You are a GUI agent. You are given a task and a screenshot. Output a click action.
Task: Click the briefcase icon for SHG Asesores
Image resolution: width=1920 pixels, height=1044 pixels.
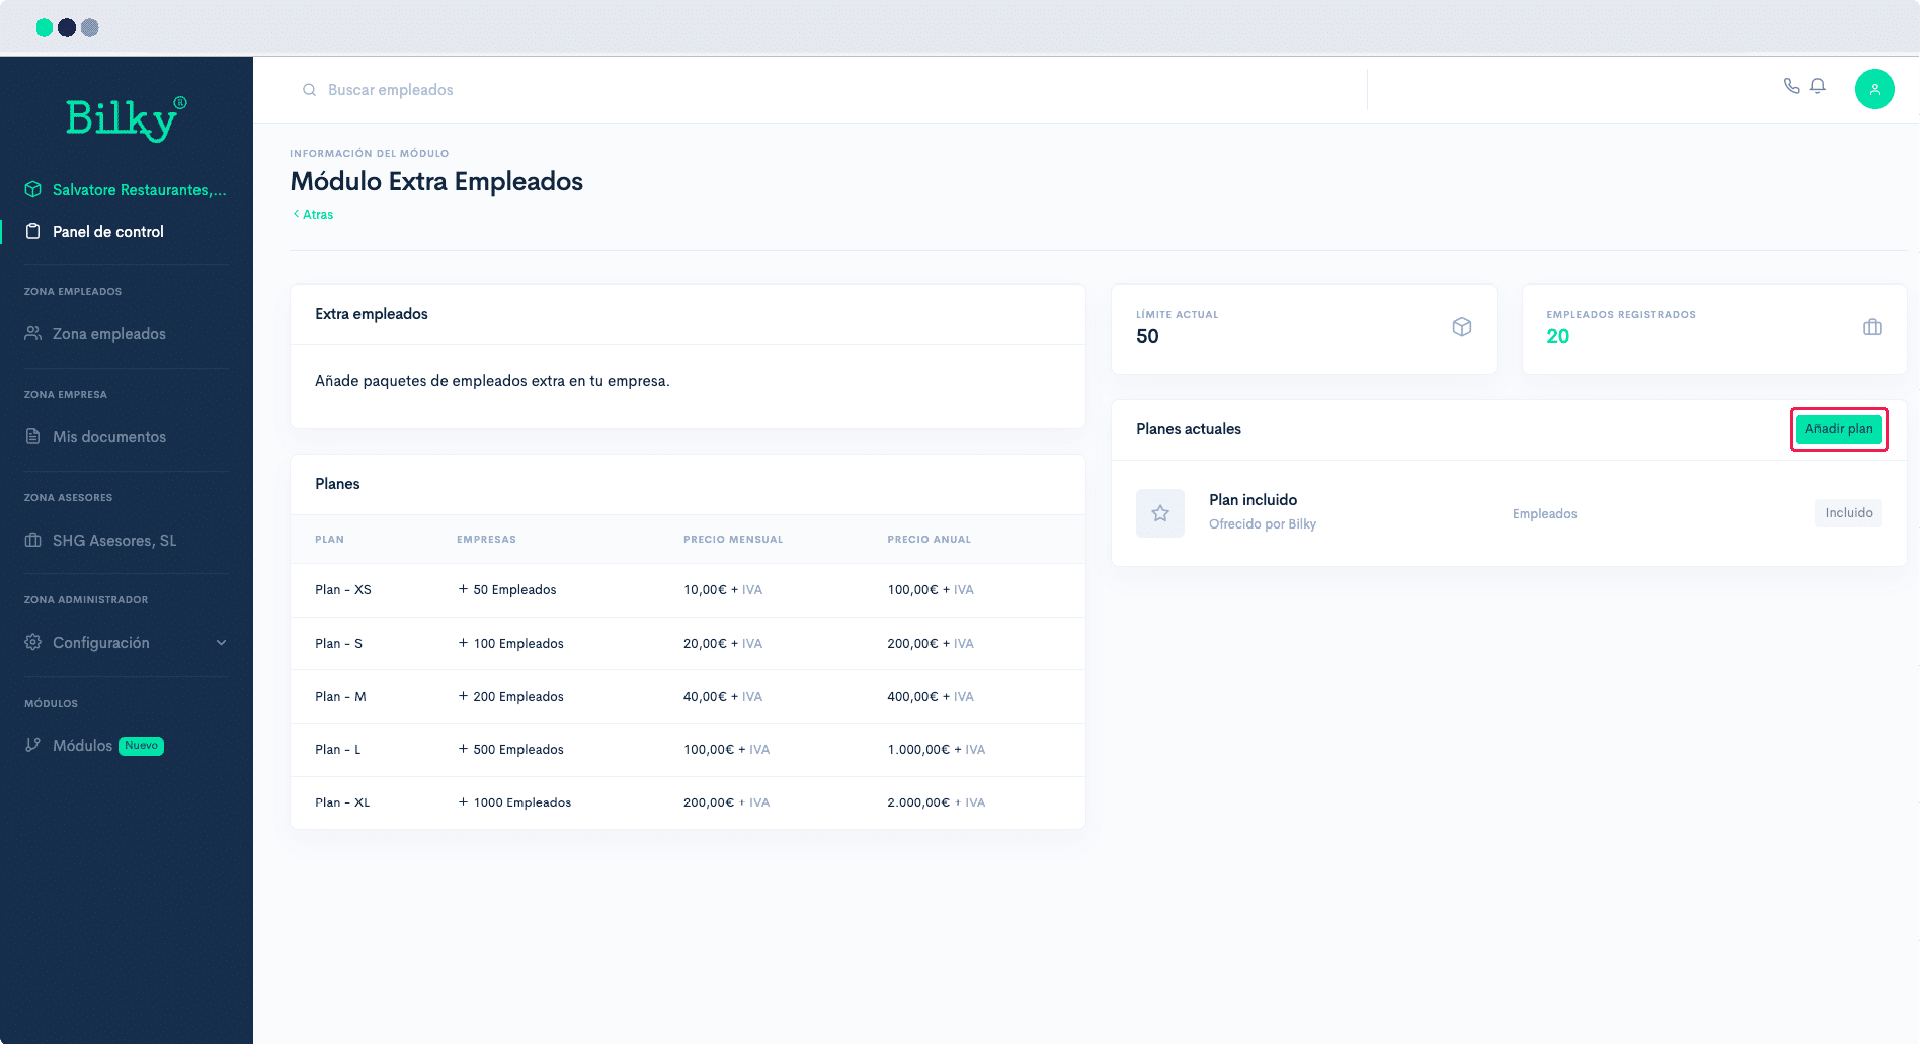(33, 540)
